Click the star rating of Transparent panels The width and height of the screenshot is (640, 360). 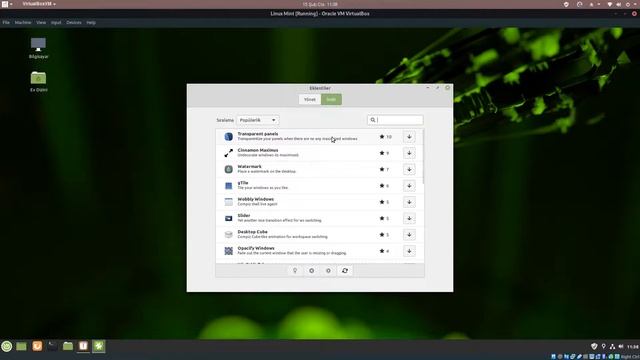coord(385,137)
